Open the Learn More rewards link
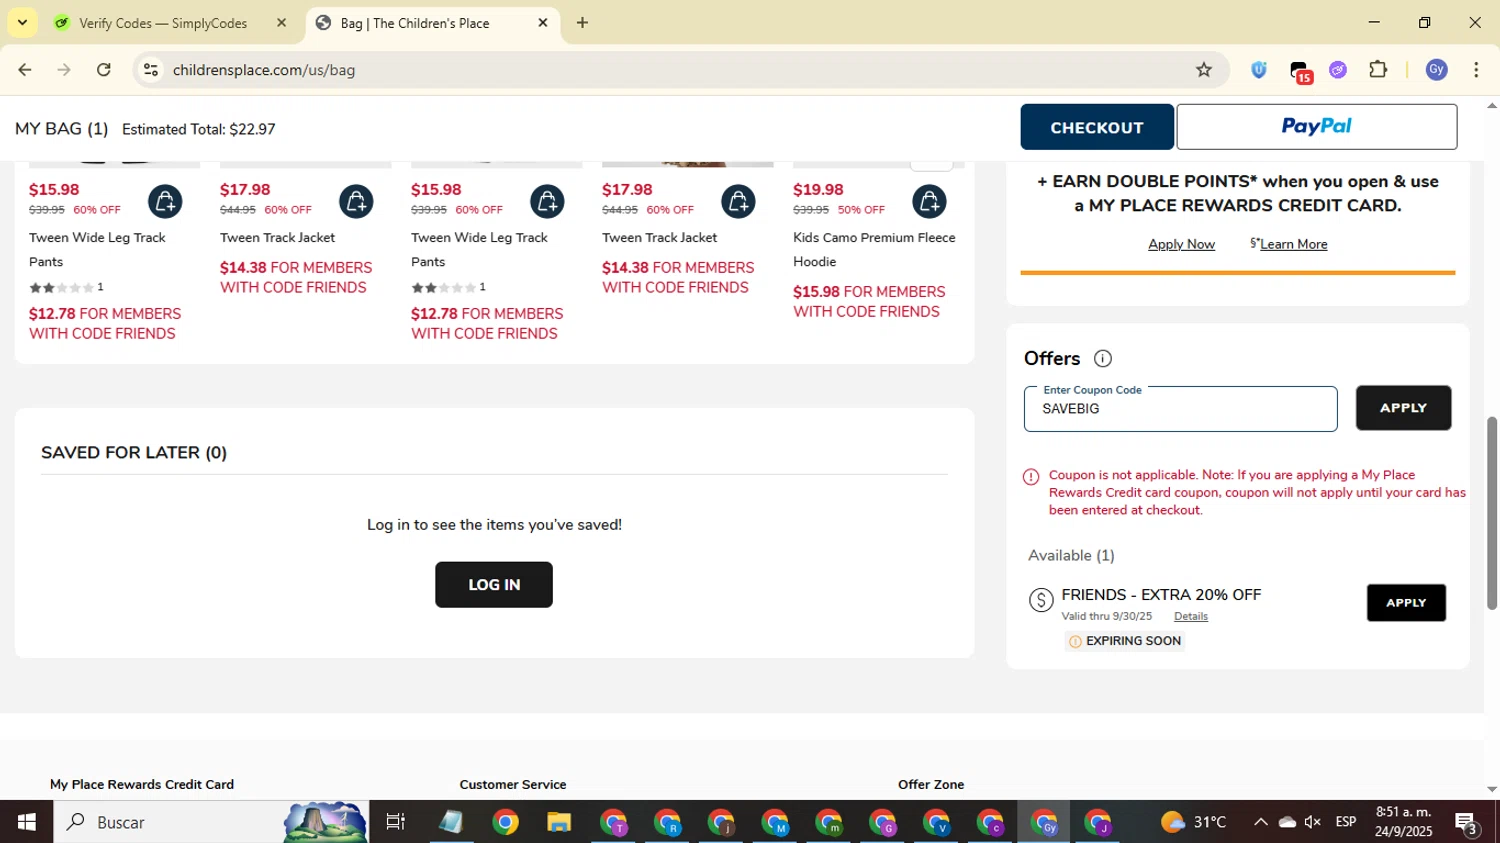The image size is (1500, 843). tap(1293, 244)
